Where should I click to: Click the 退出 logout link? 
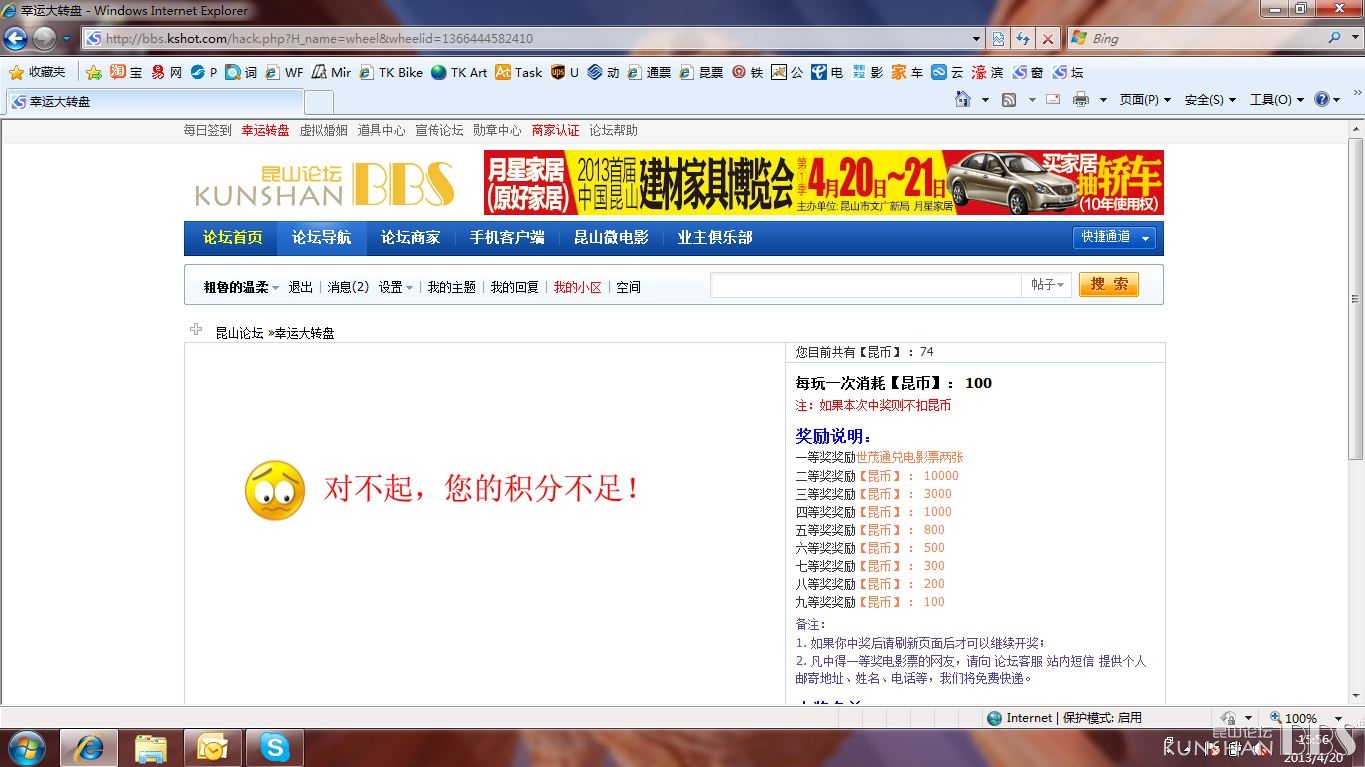point(301,287)
